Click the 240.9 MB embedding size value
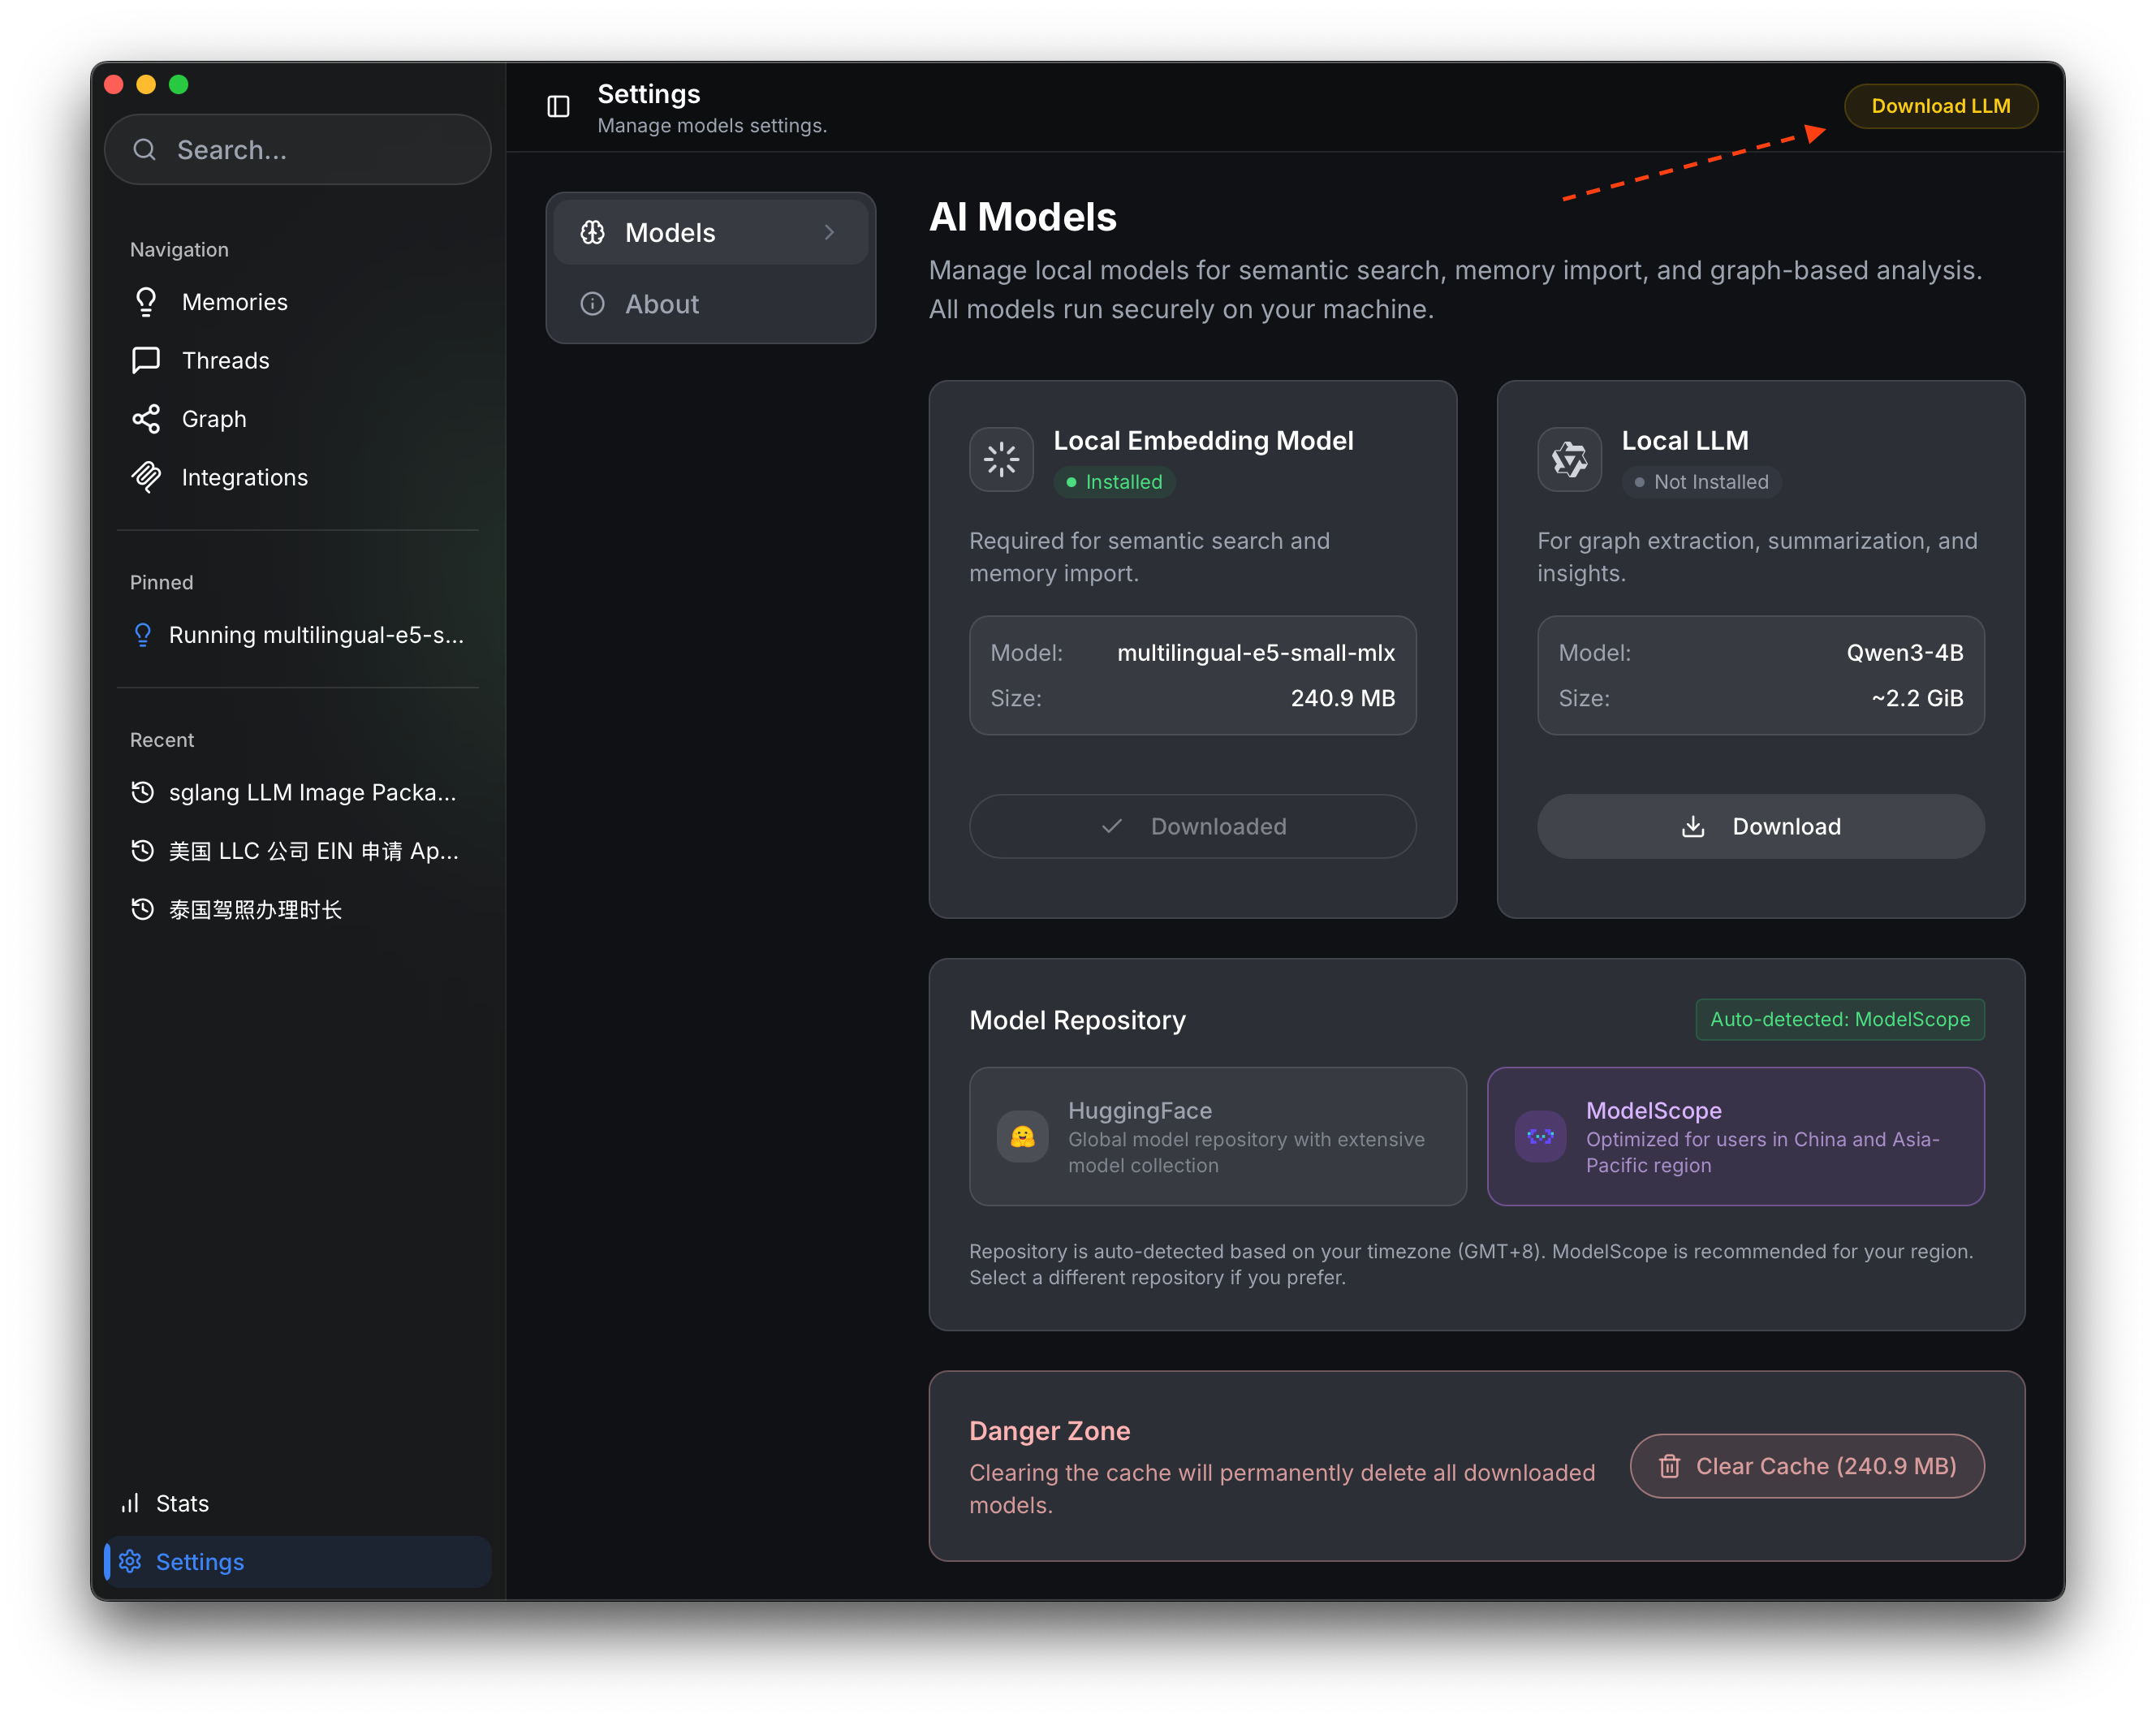Screen dimensions: 2156x1721 coord(1343,699)
